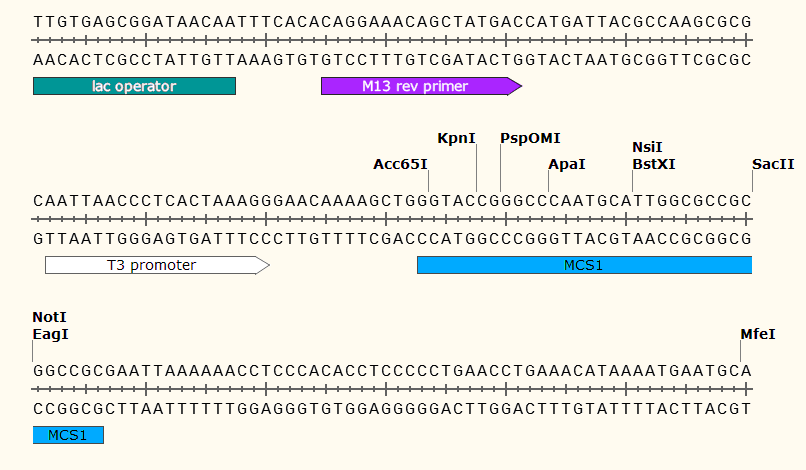Select the lac operator feature
Image resolution: width=806 pixels, height=470 pixels.
134,86
